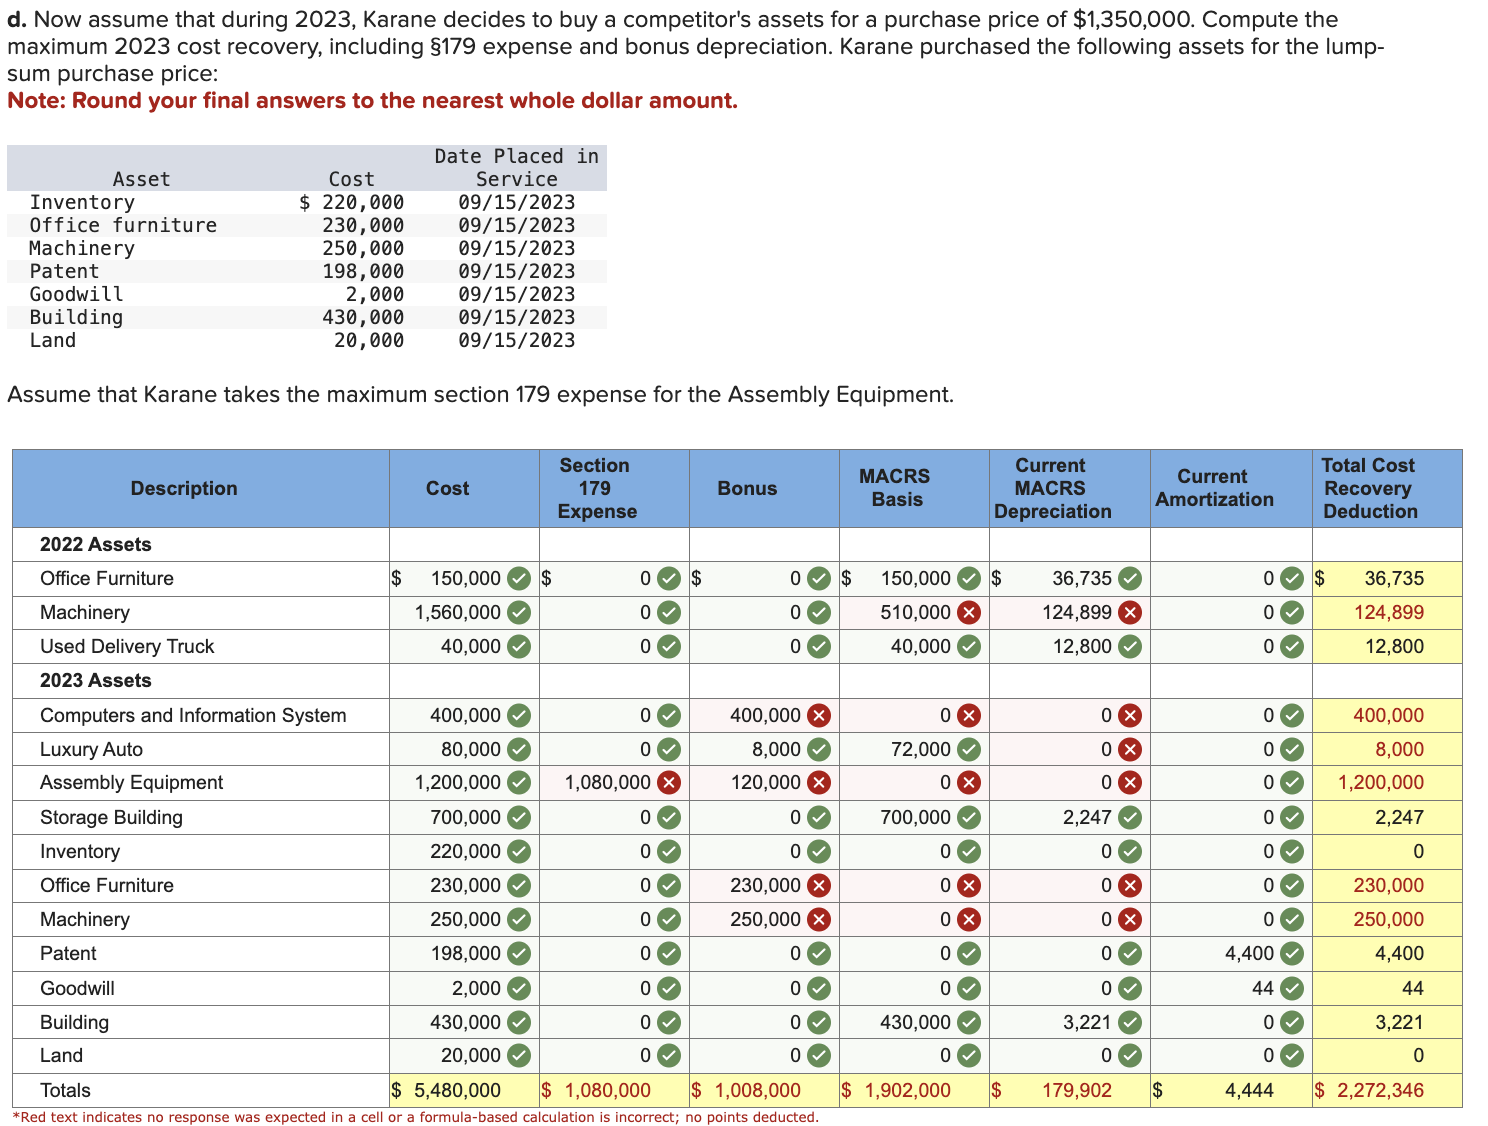The width and height of the screenshot is (1488, 1126).
Task: Click the Assembly Equipment total deduction '1,200,000'
Action: pyautogui.click(x=1381, y=782)
